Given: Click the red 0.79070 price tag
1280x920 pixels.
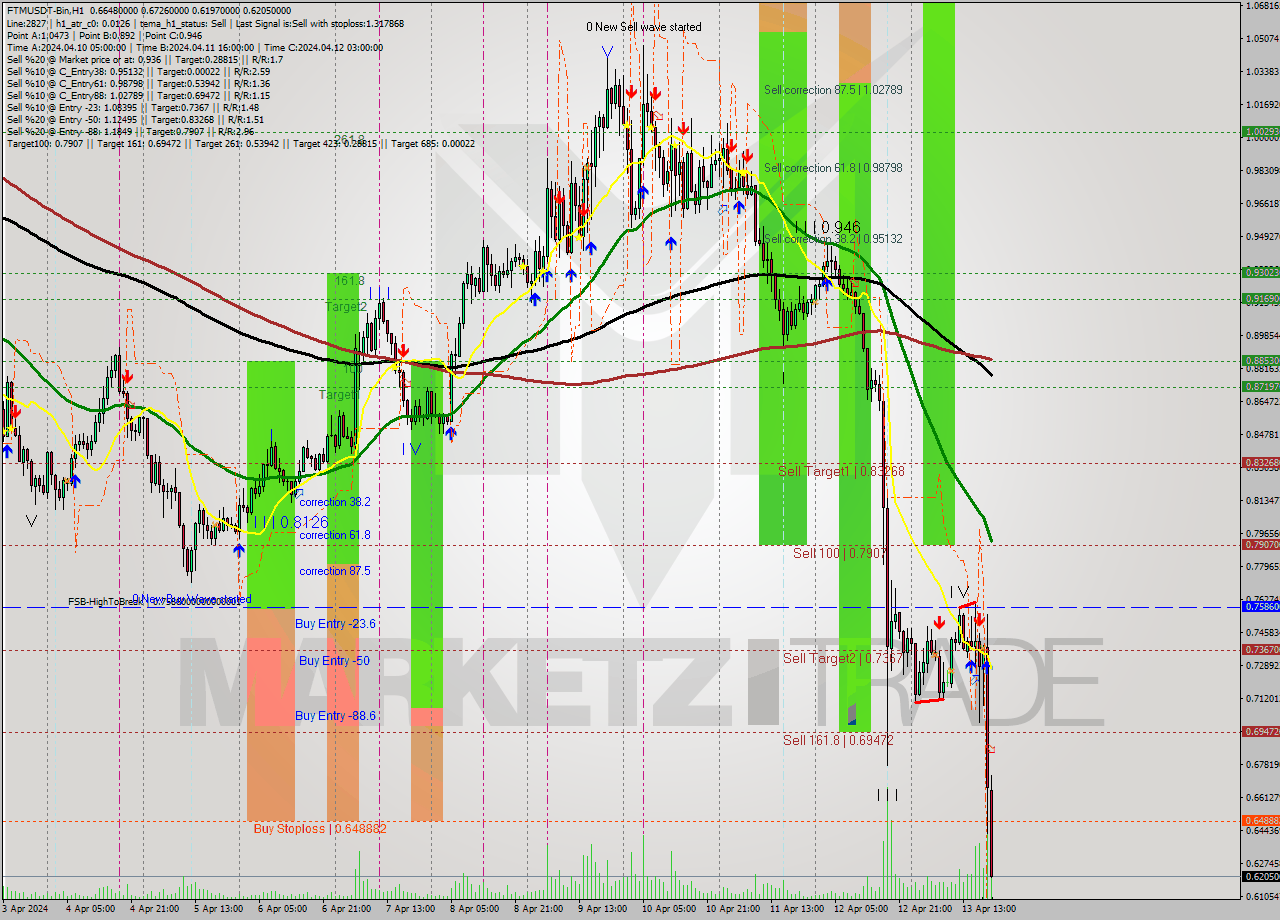Looking at the screenshot, I should (x=1260, y=545).
